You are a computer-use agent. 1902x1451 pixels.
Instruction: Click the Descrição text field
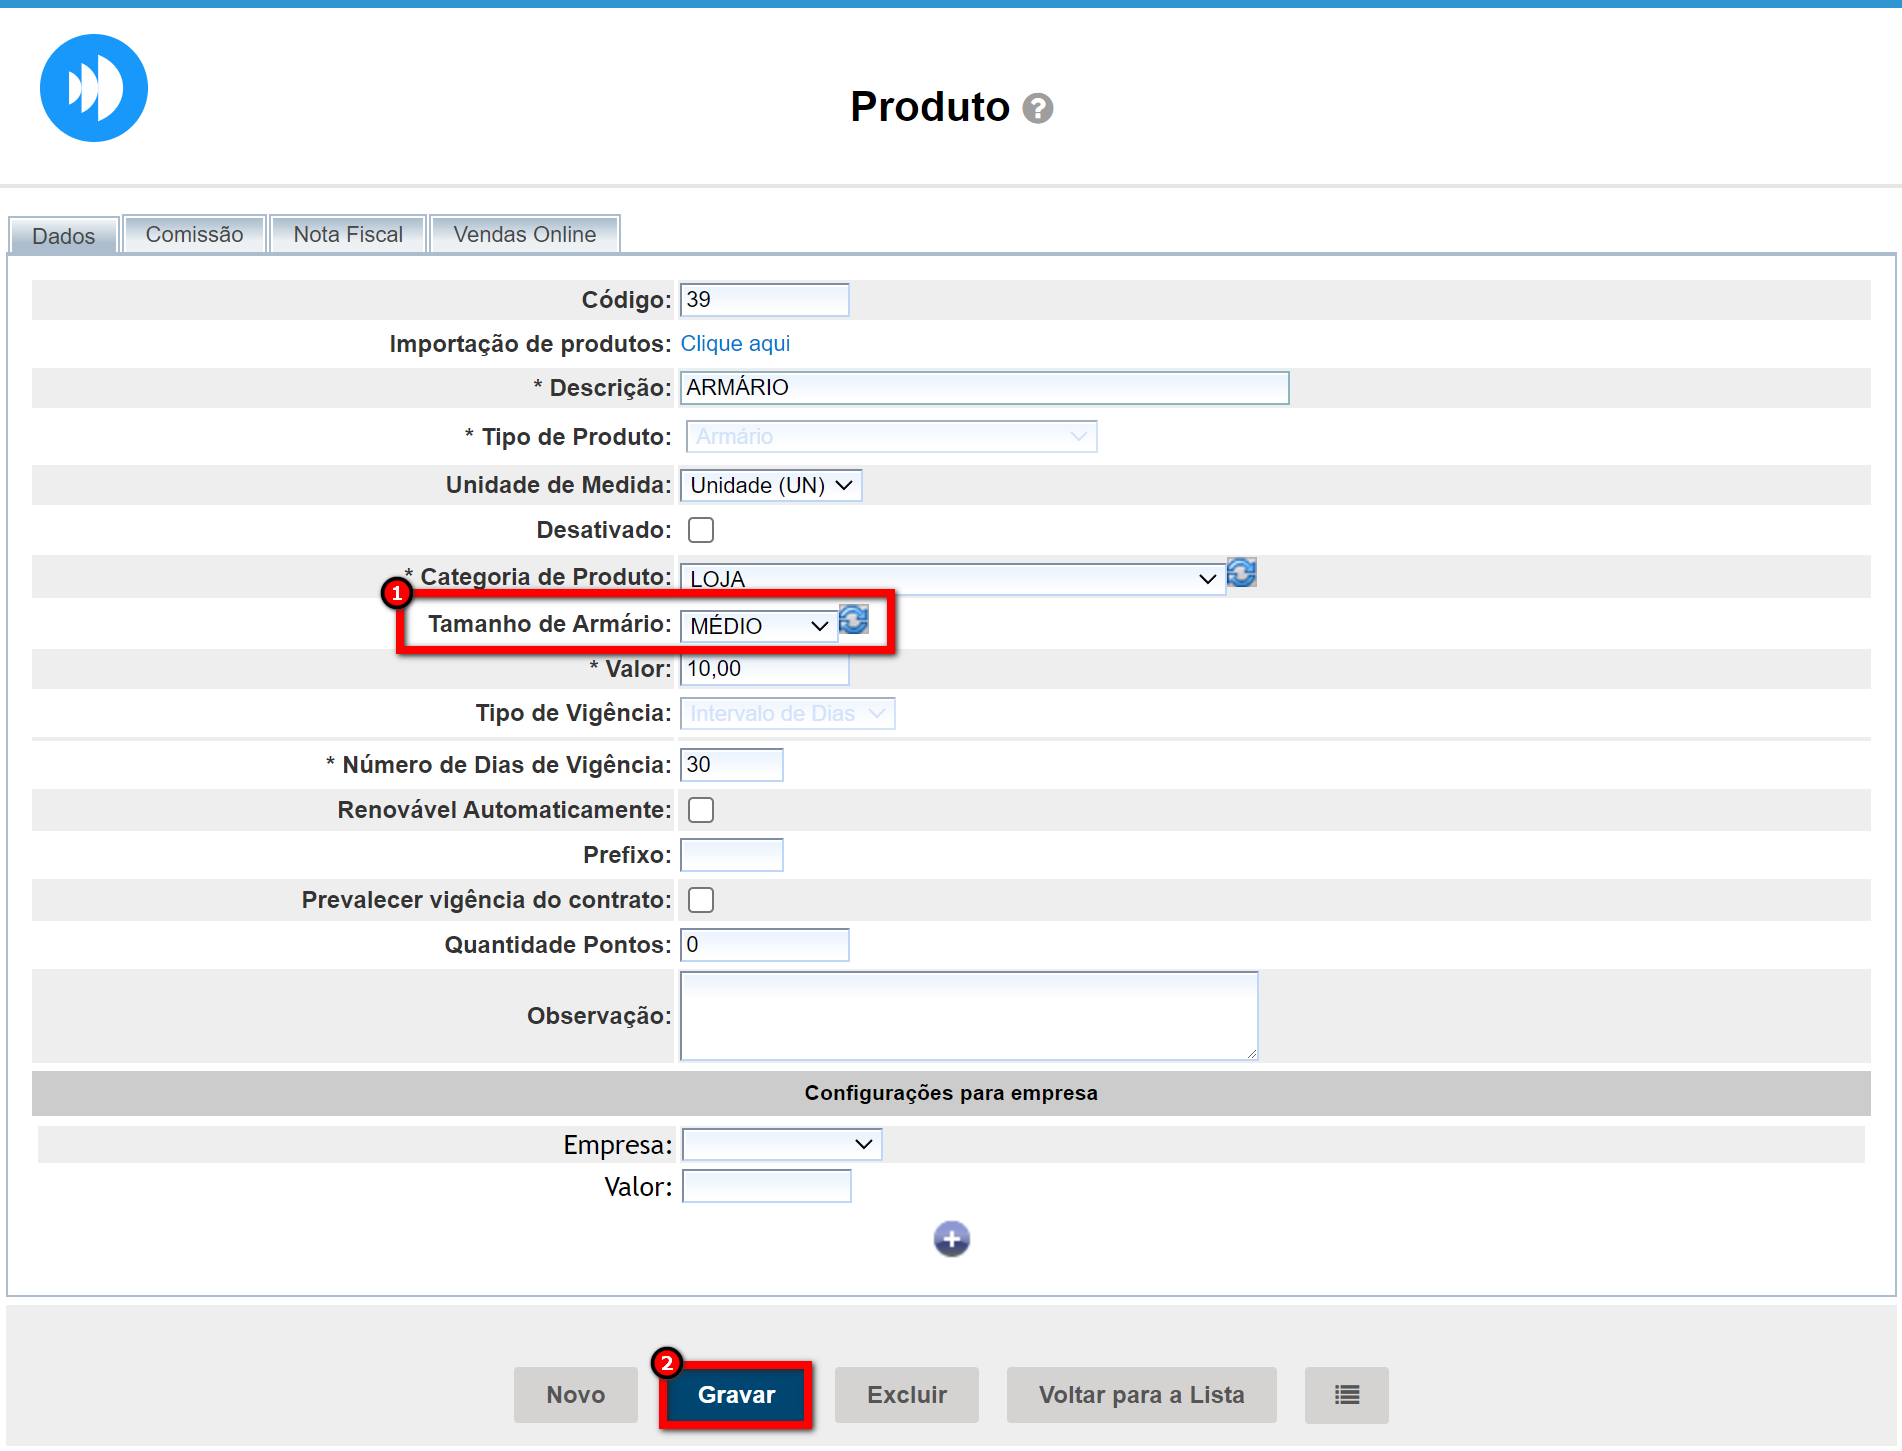tap(984, 388)
